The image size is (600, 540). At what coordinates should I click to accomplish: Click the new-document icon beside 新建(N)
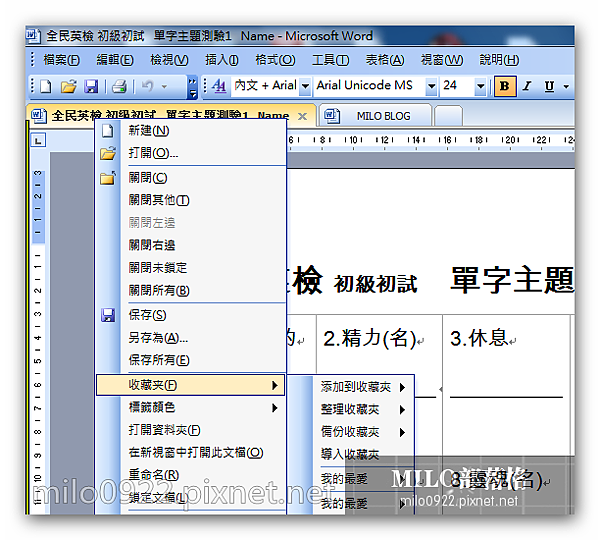108,131
